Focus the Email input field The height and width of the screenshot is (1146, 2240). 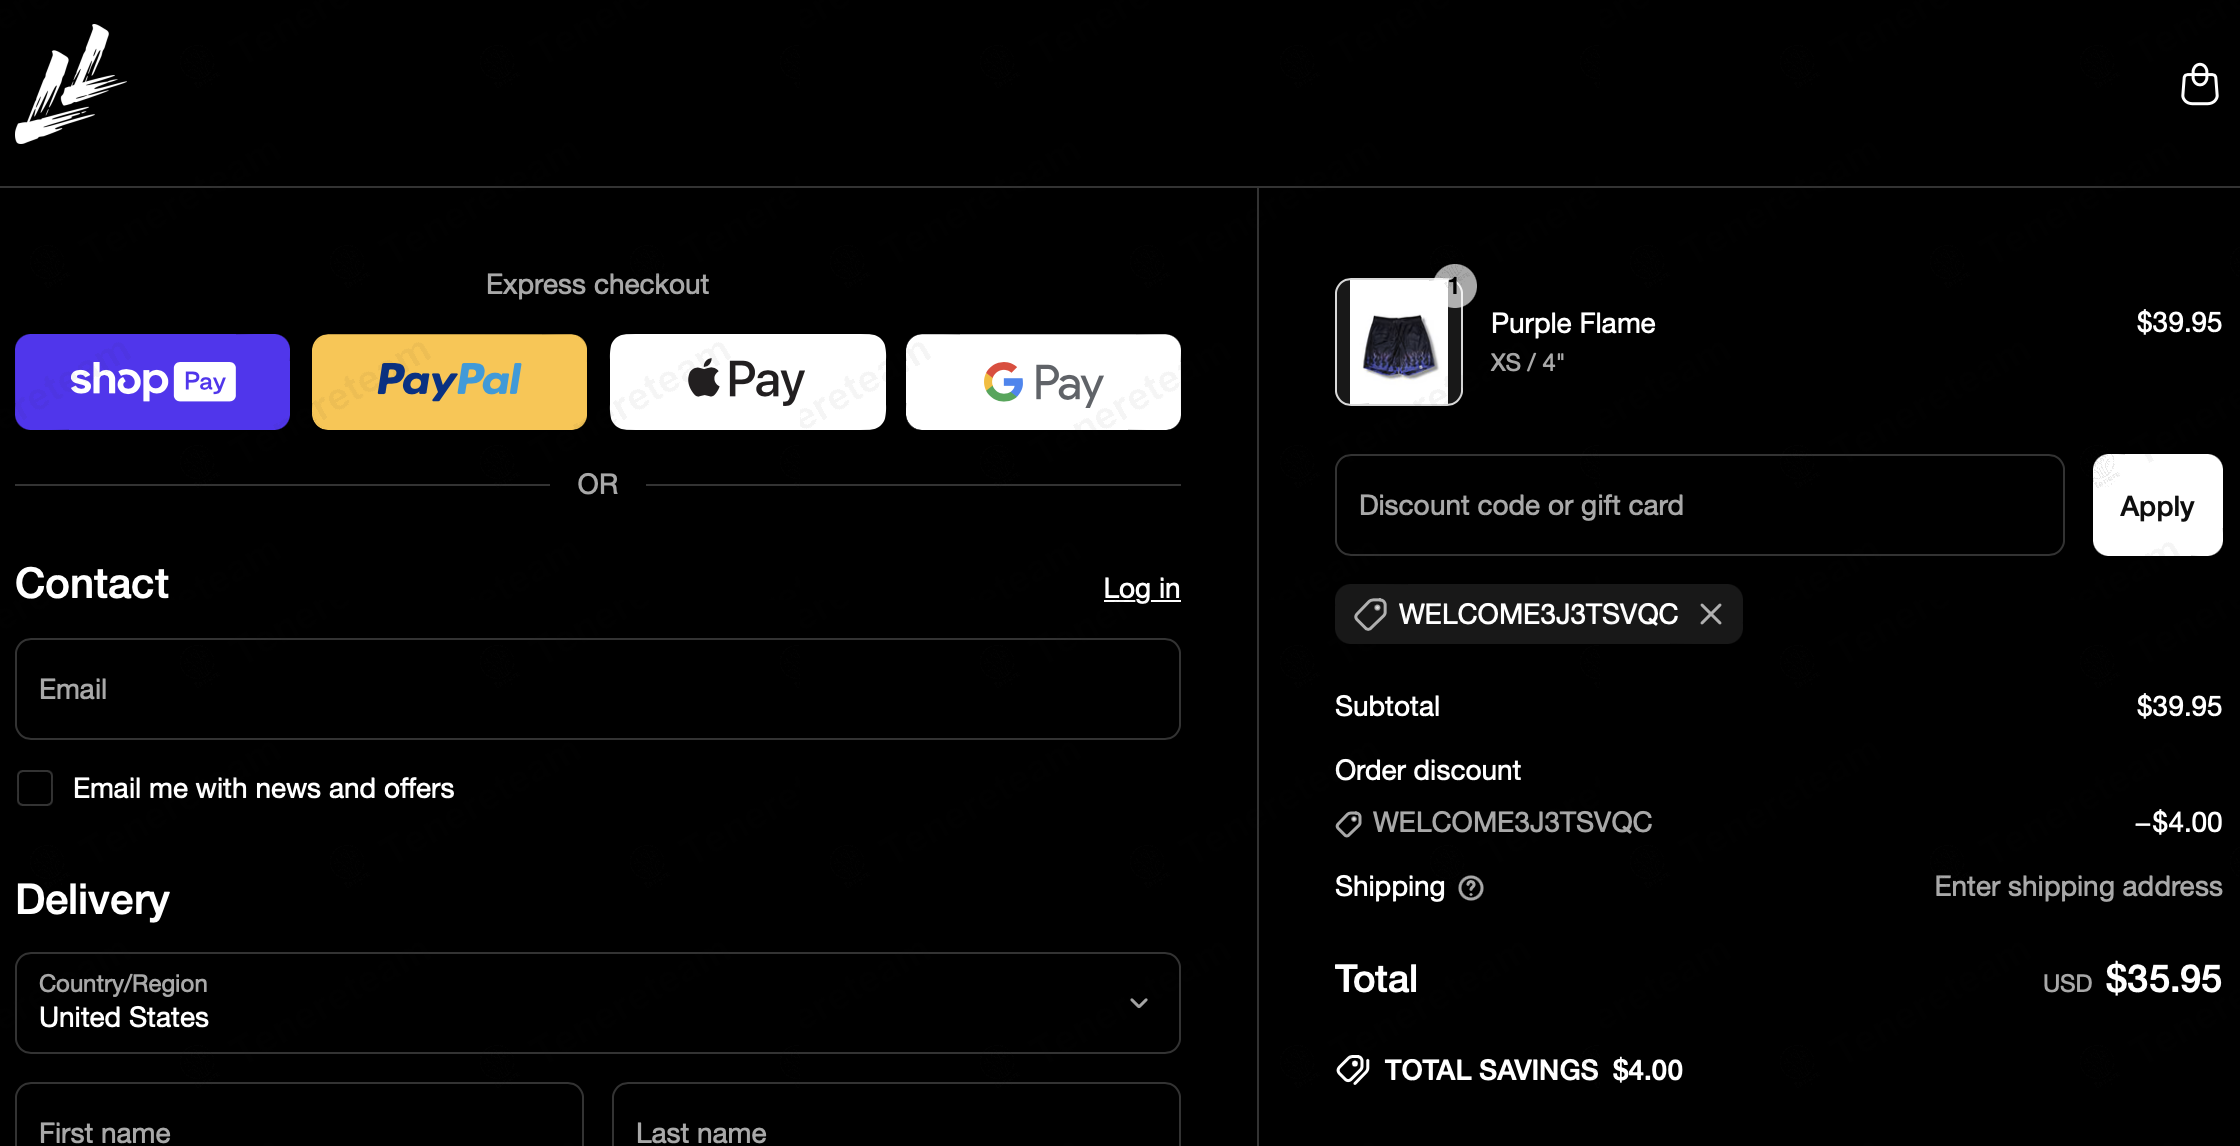(597, 689)
